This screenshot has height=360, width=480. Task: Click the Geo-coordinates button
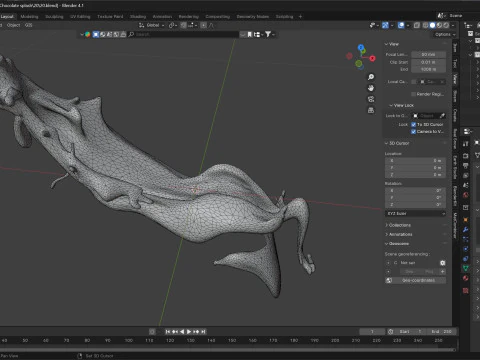click(415, 280)
